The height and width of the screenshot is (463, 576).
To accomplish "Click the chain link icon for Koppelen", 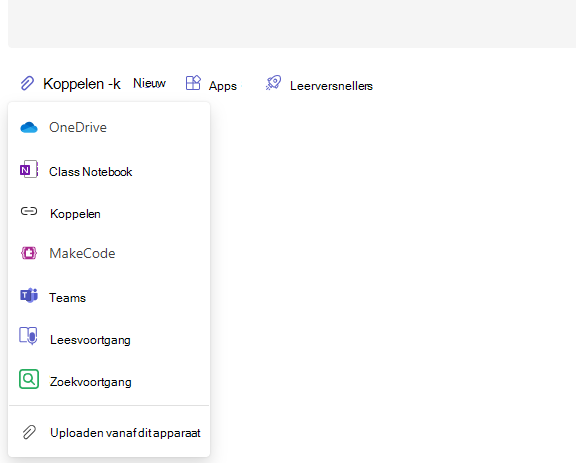I will (x=29, y=211).
